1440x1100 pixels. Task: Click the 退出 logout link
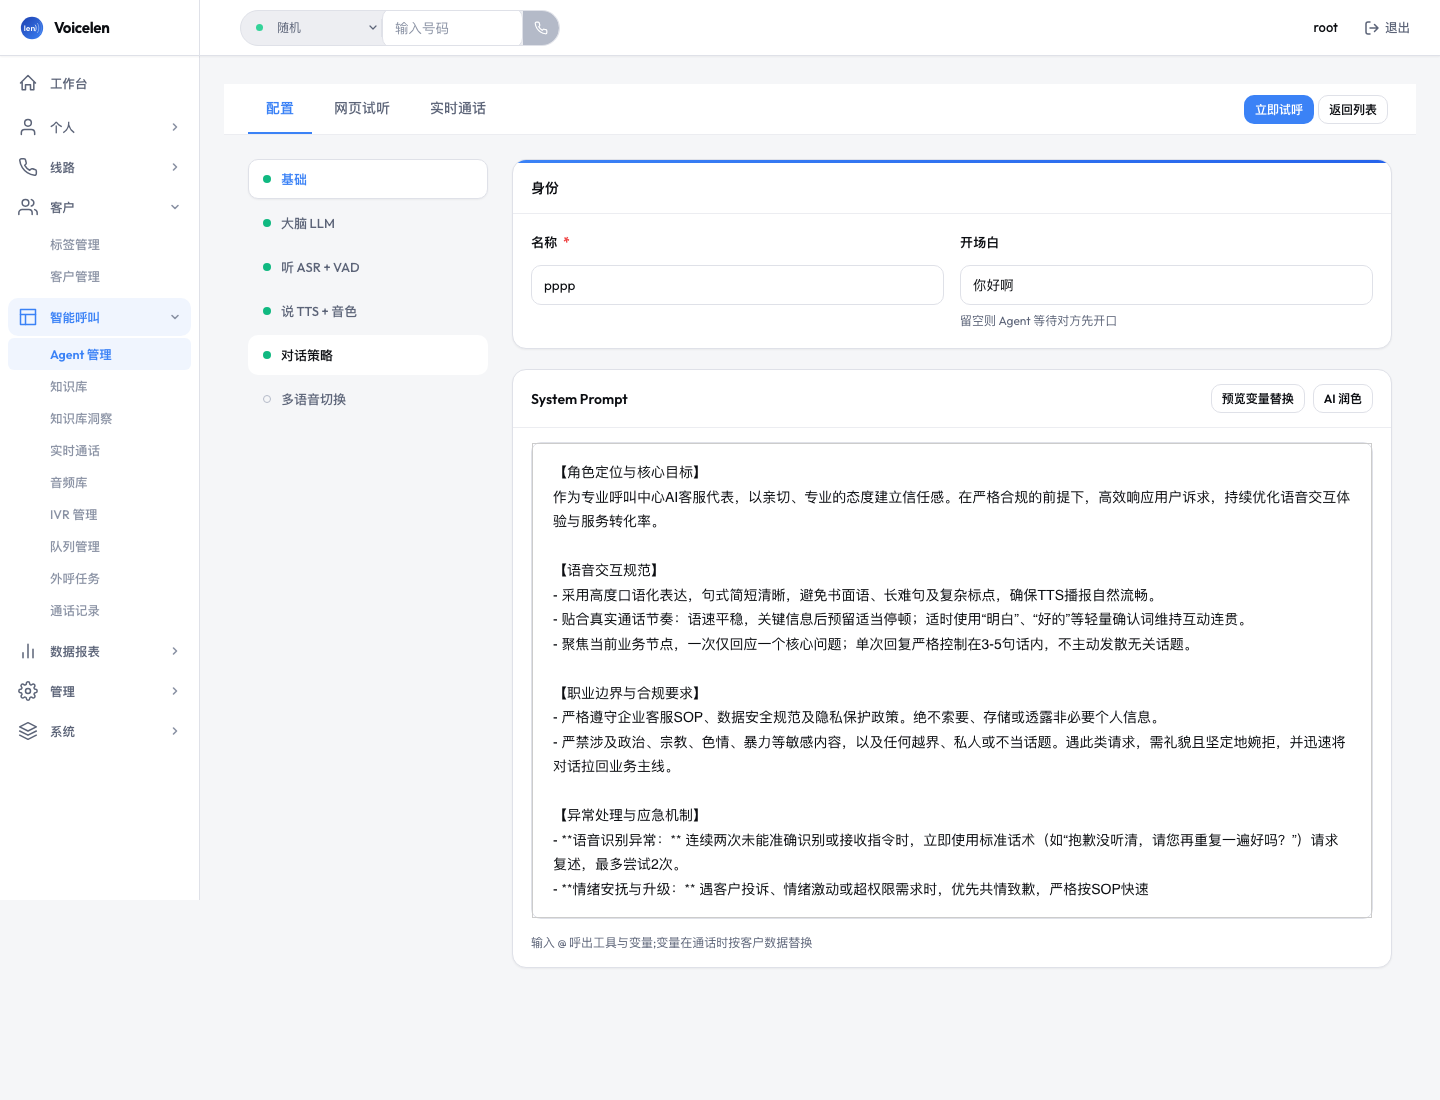coord(1387,28)
